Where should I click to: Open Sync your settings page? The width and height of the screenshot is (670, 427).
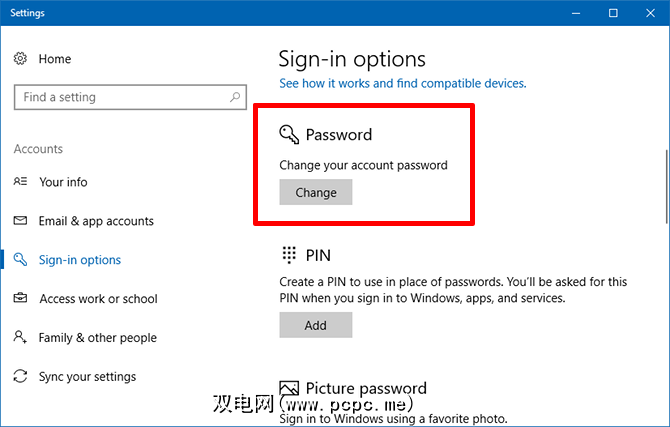coord(87,377)
